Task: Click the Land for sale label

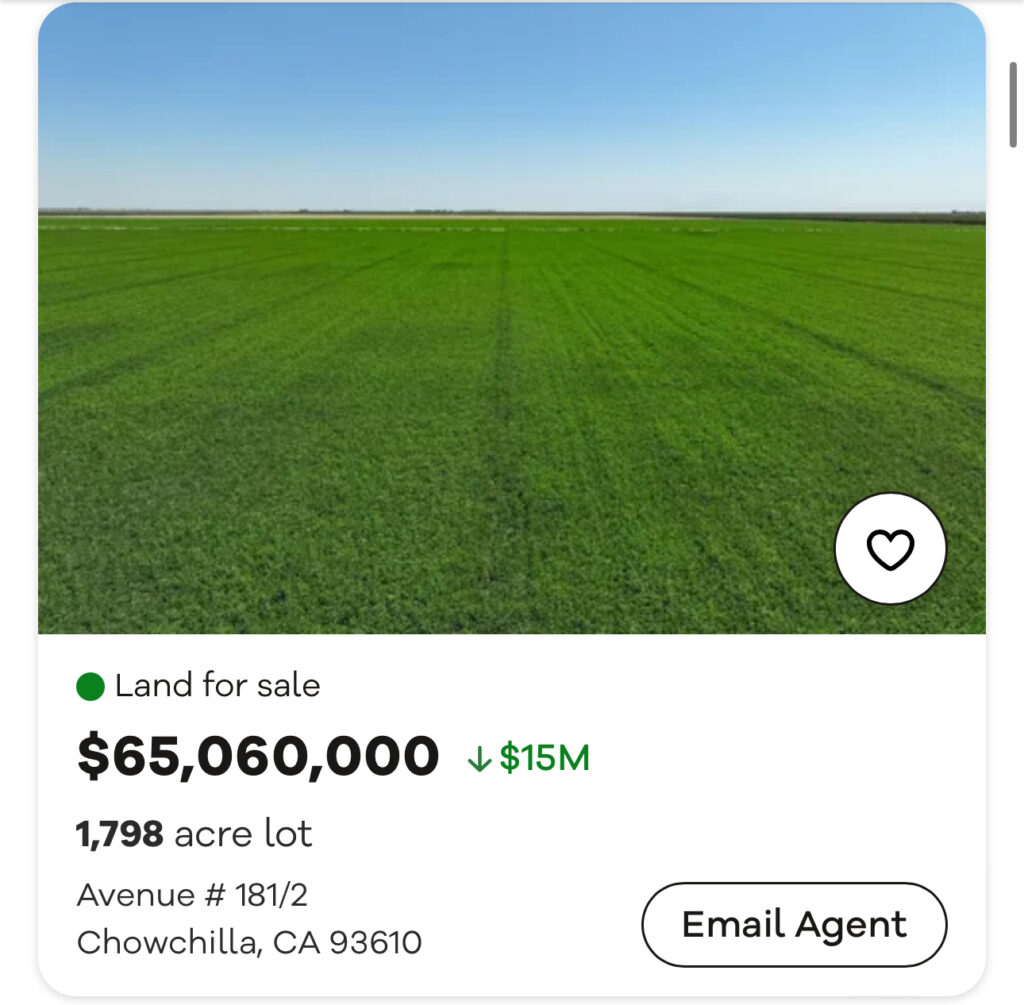Action: coord(217,686)
